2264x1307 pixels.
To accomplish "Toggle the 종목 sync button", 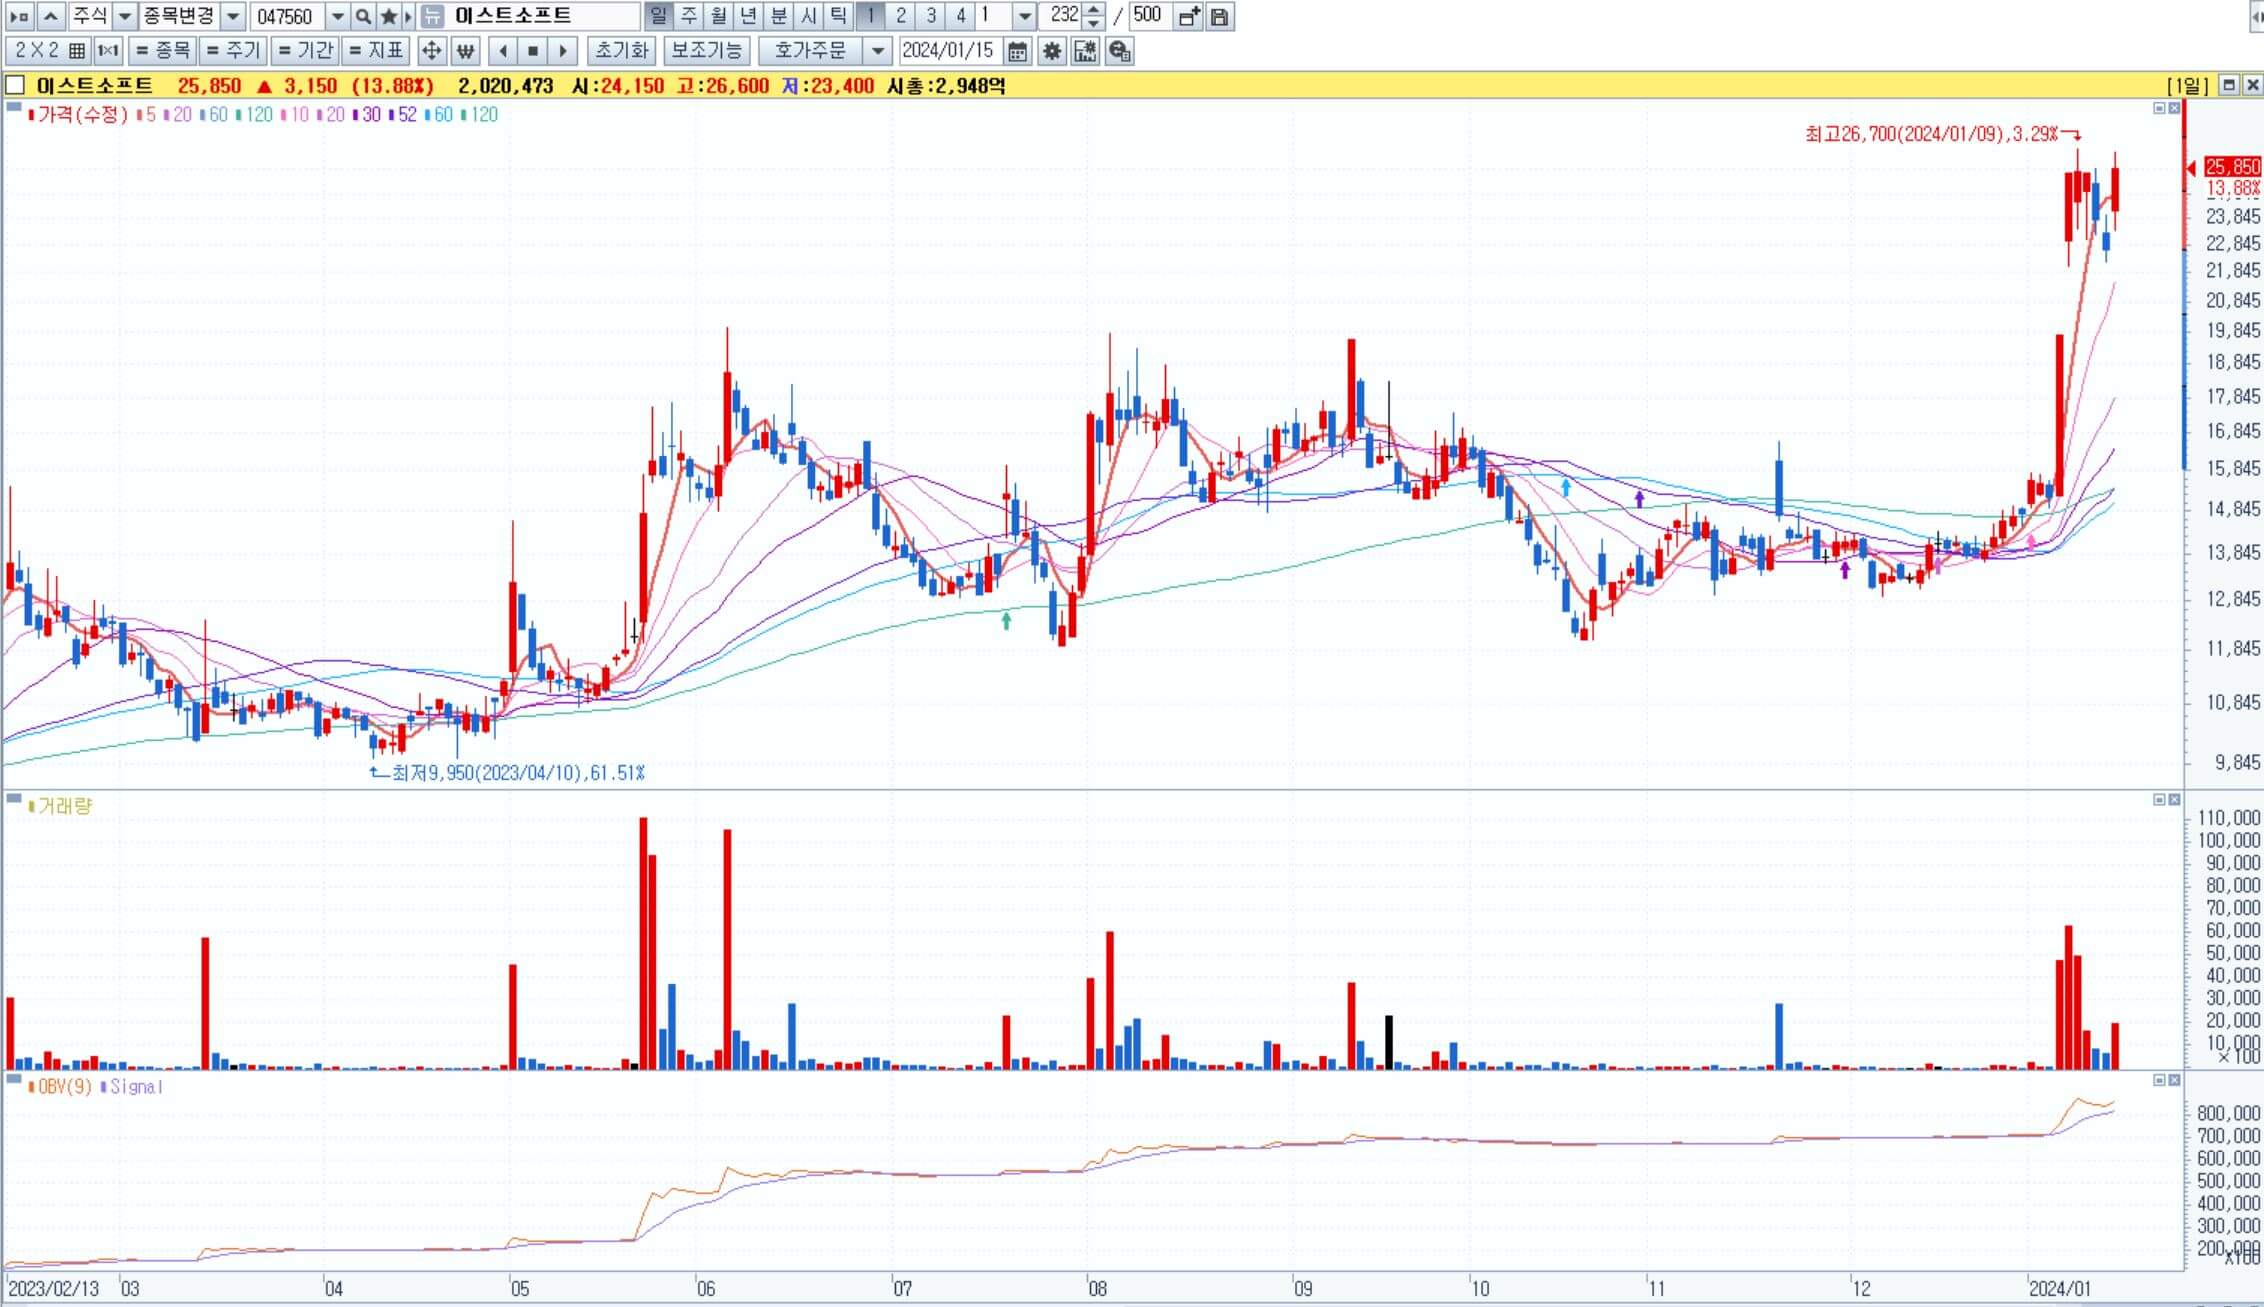I will pyautogui.click(x=163, y=50).
